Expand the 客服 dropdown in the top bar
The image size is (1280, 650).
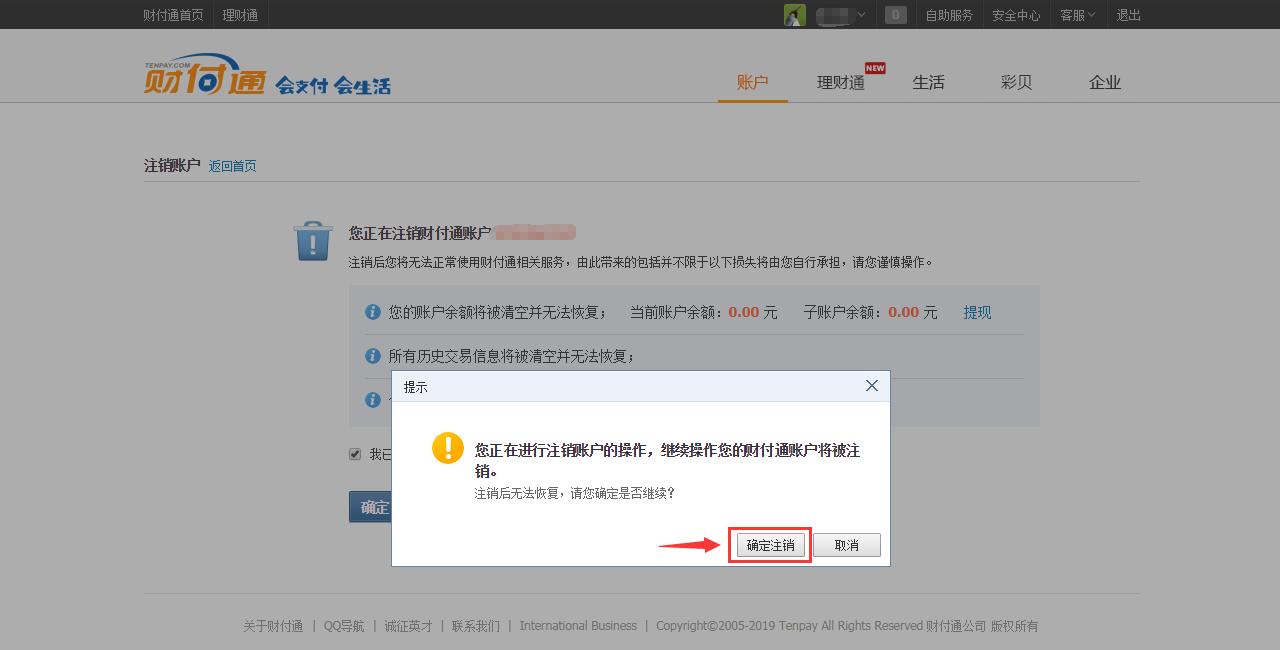pyautogui.click(x=1076, y=14)
